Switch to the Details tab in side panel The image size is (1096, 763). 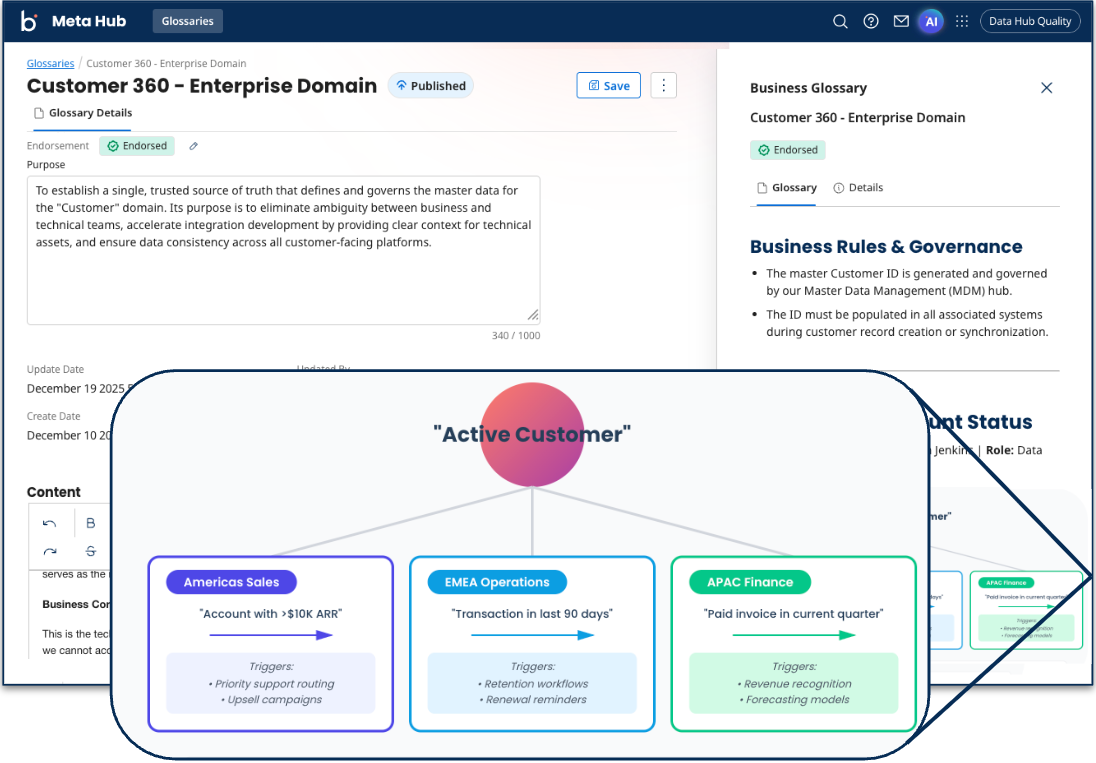pyautogui.click(x=858, y=188)
